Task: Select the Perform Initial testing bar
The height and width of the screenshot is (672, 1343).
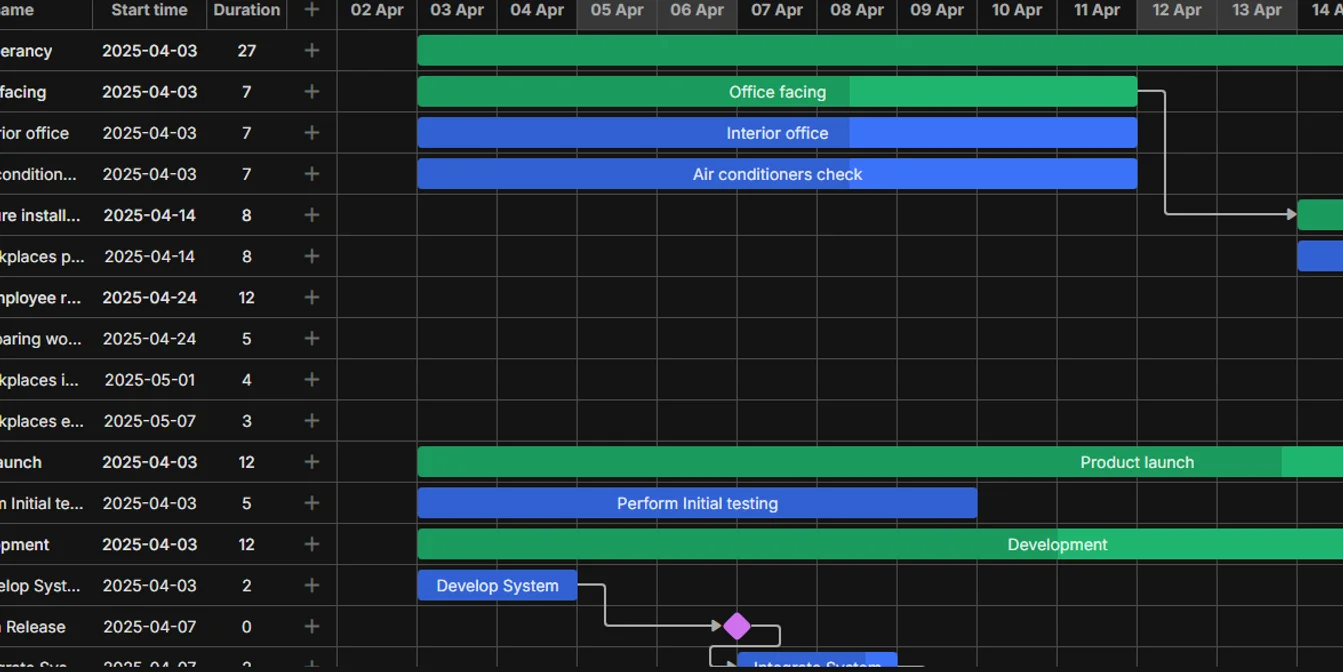Action: pyautogui.click(x=697, y=503)
